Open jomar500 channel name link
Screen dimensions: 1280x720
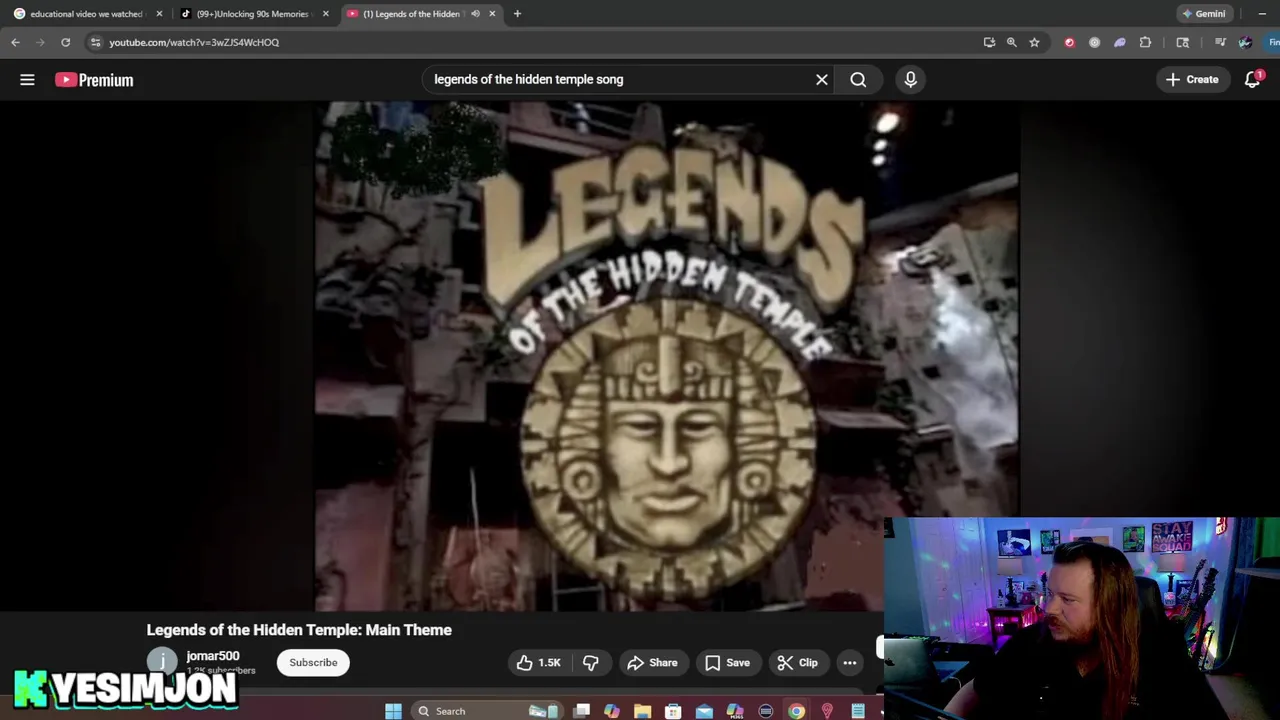pyautogui.click(x=212, y=656)
